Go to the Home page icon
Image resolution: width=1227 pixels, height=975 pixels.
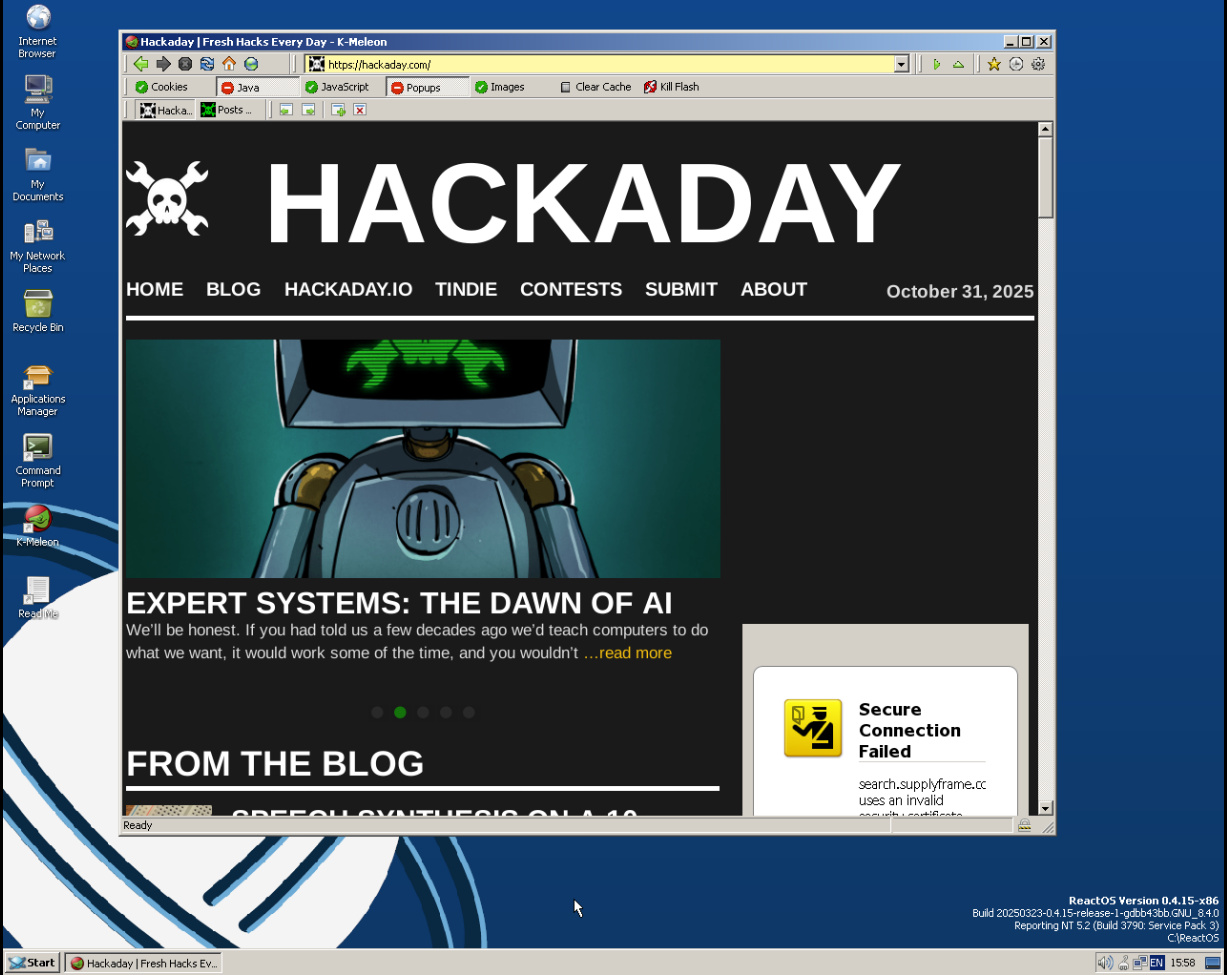(229, 64)
